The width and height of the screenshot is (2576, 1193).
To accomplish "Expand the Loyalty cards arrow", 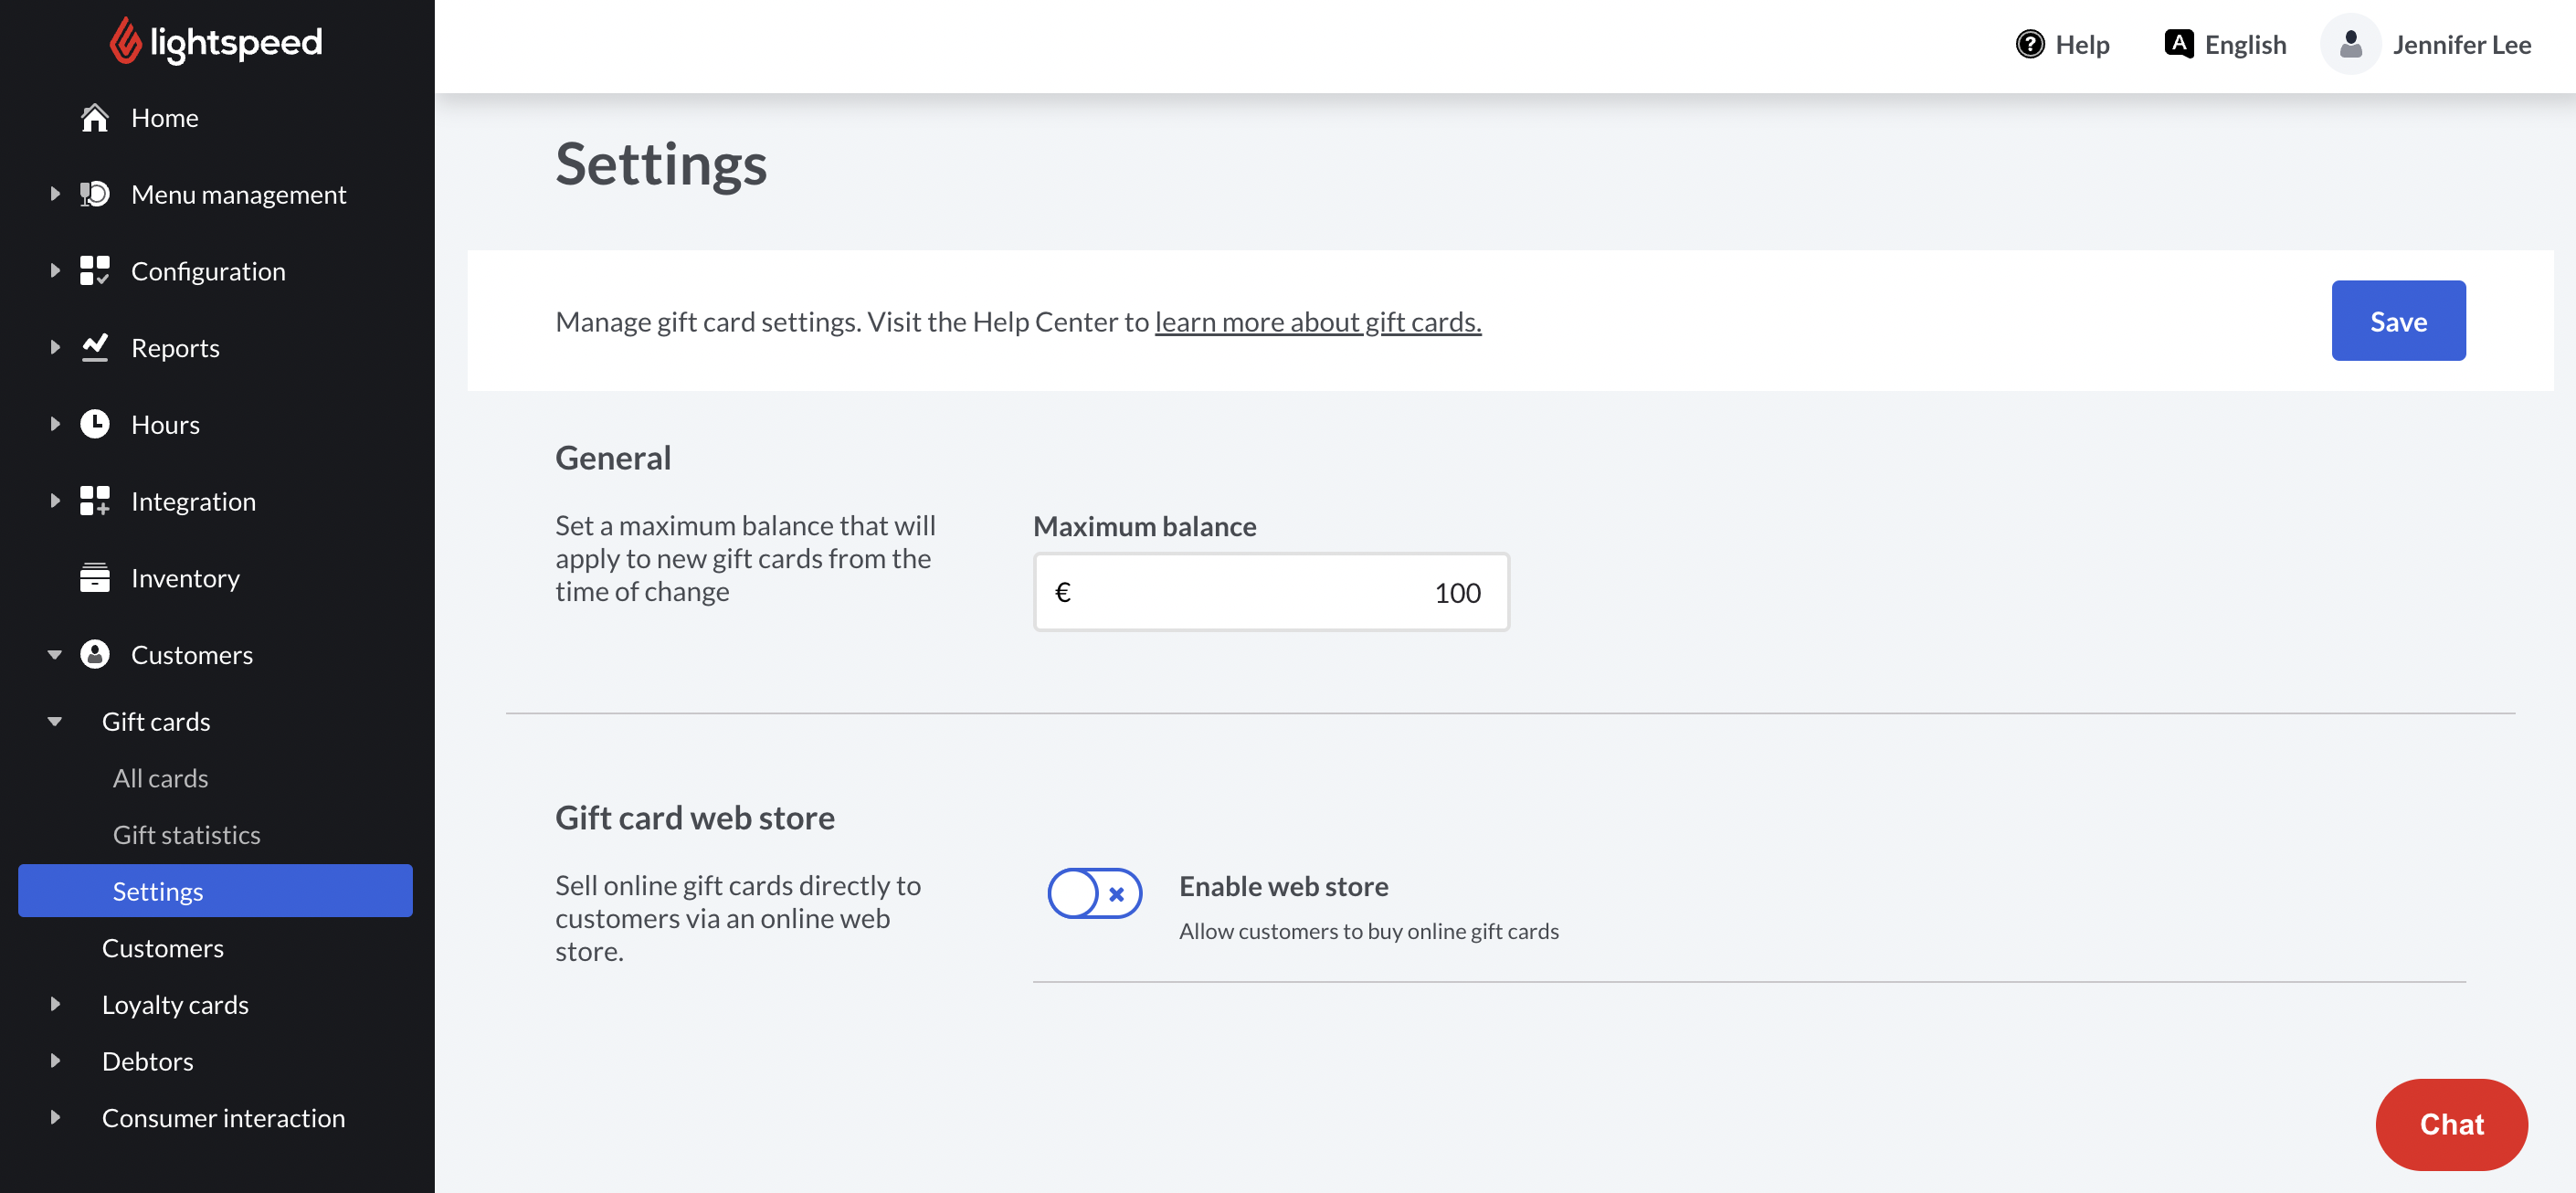I will (55, 1004).
